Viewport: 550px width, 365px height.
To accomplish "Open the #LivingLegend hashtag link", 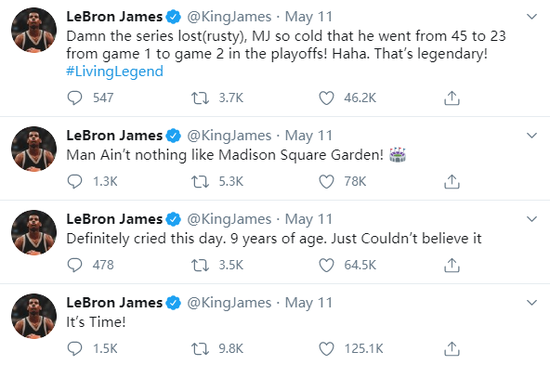I will point(115,71).
